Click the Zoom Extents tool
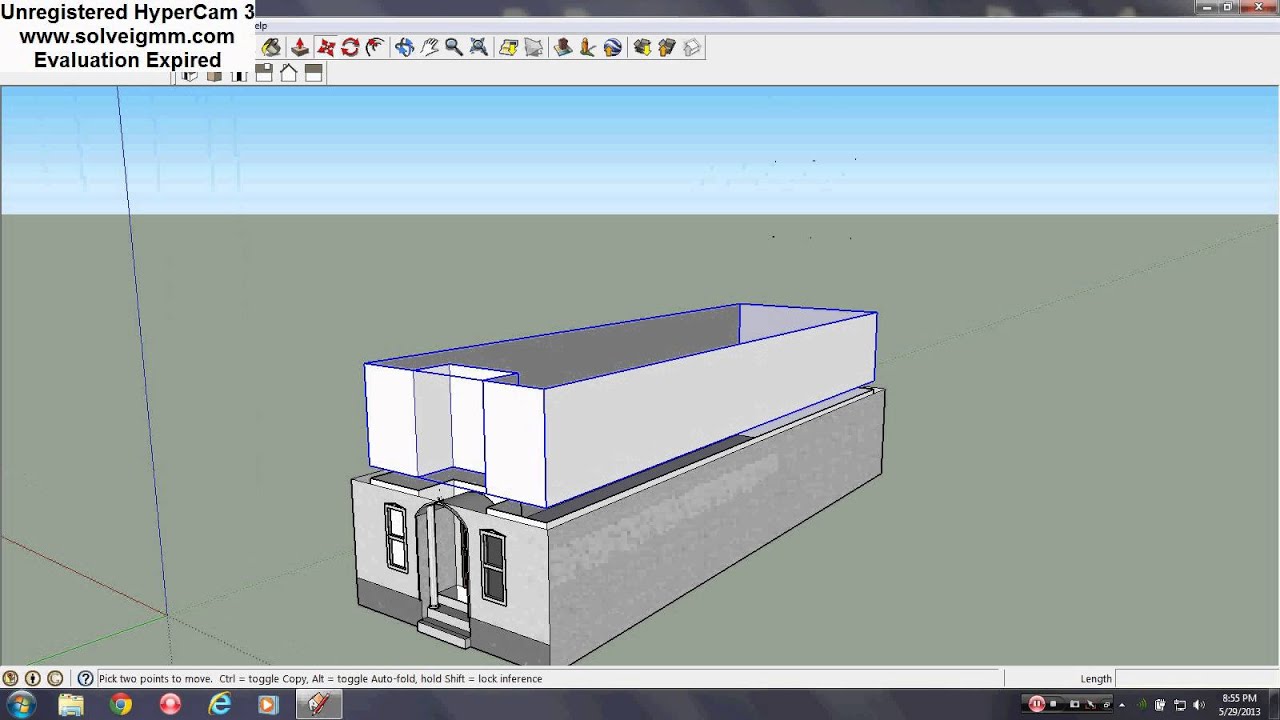1280x720 pixels. (x=478, y=47)
